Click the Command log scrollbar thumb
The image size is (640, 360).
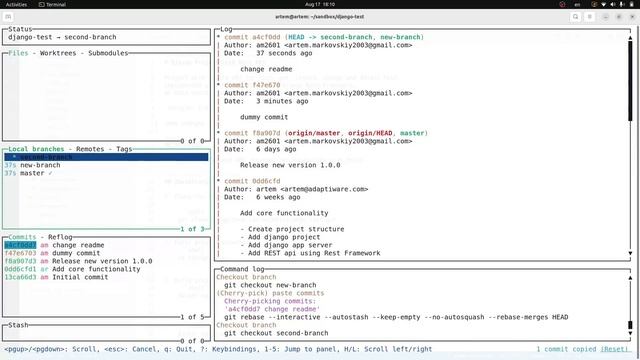pos(630,325)
